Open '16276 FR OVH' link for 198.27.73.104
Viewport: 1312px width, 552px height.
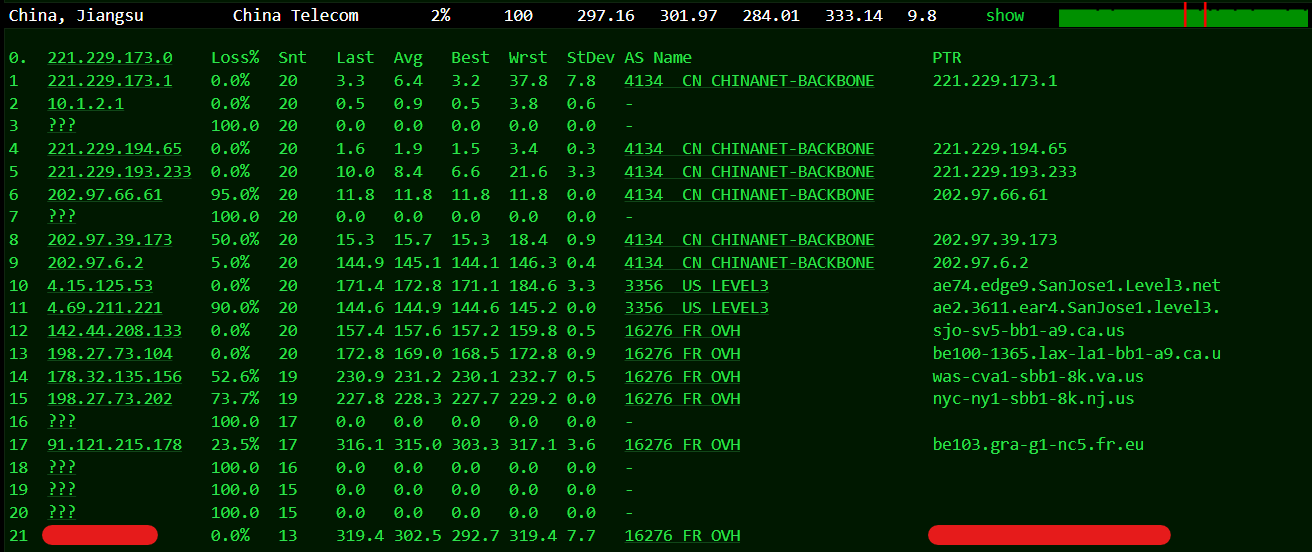(x=683, y=354)
